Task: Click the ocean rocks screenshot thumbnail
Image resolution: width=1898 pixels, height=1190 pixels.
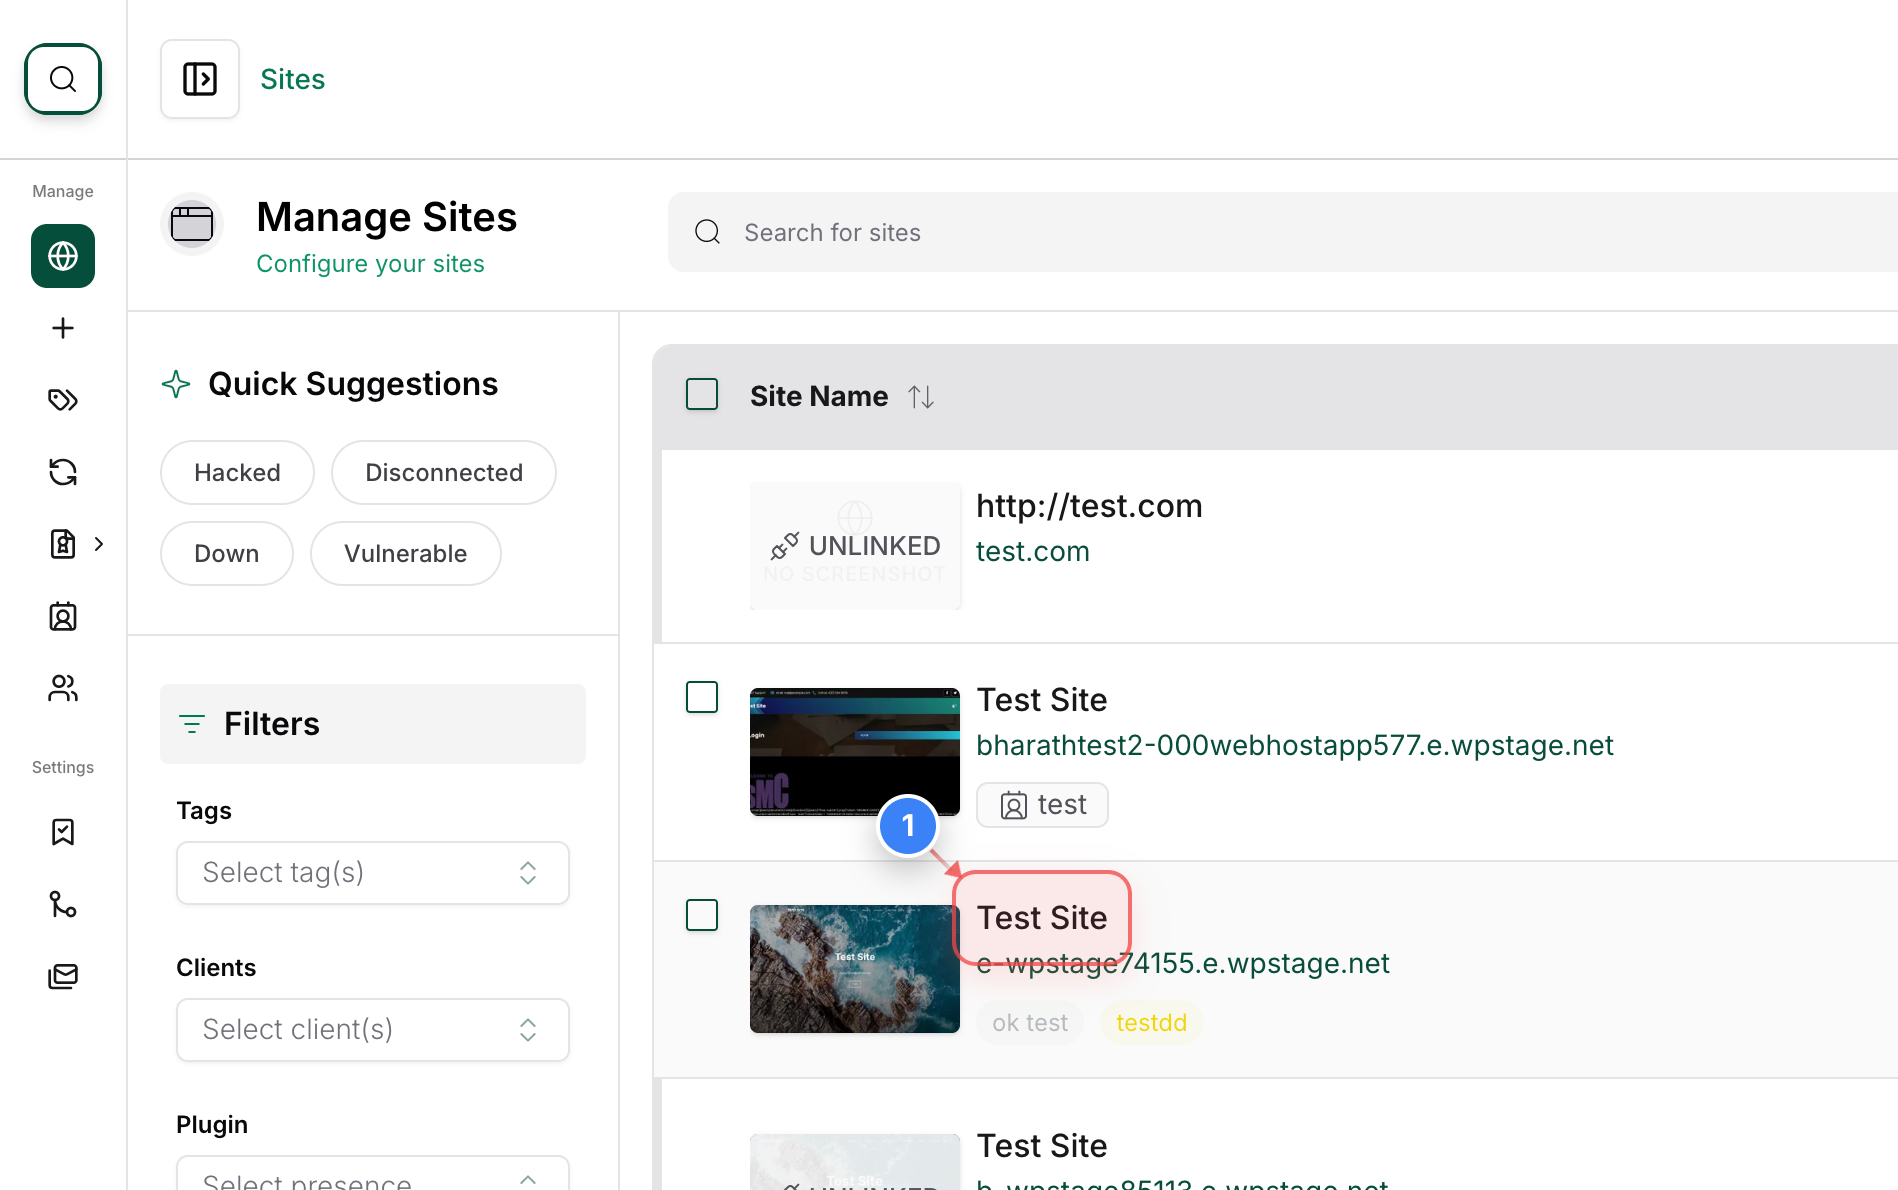Action: coord(855,969)
